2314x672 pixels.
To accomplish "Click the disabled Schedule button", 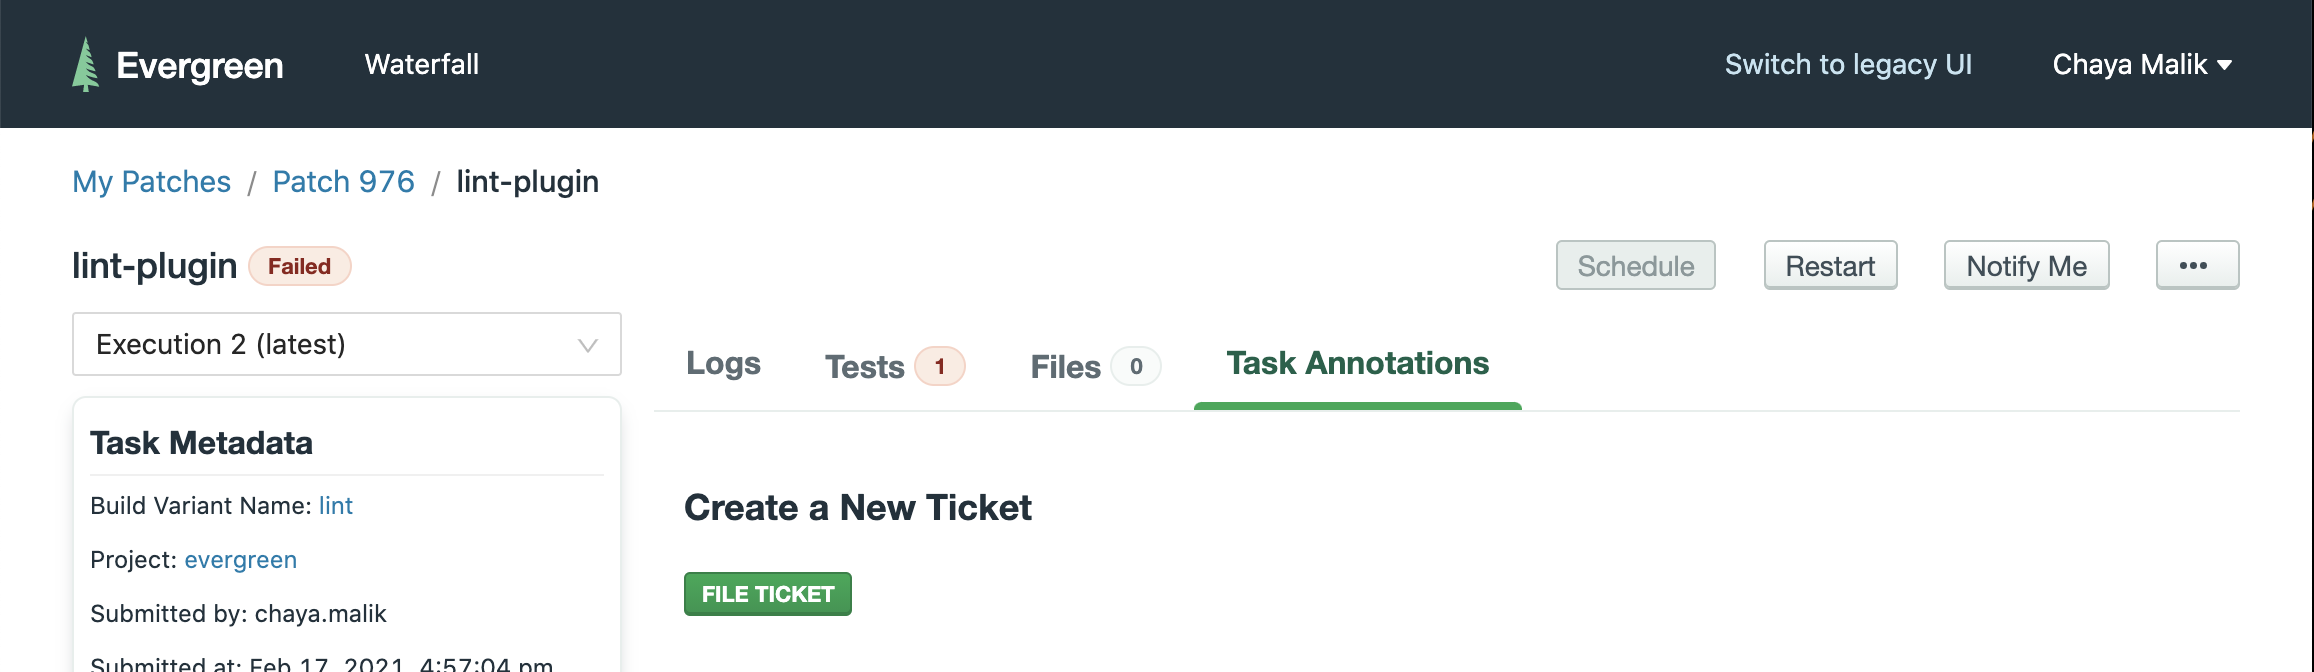I will [x=1635, y=266].
